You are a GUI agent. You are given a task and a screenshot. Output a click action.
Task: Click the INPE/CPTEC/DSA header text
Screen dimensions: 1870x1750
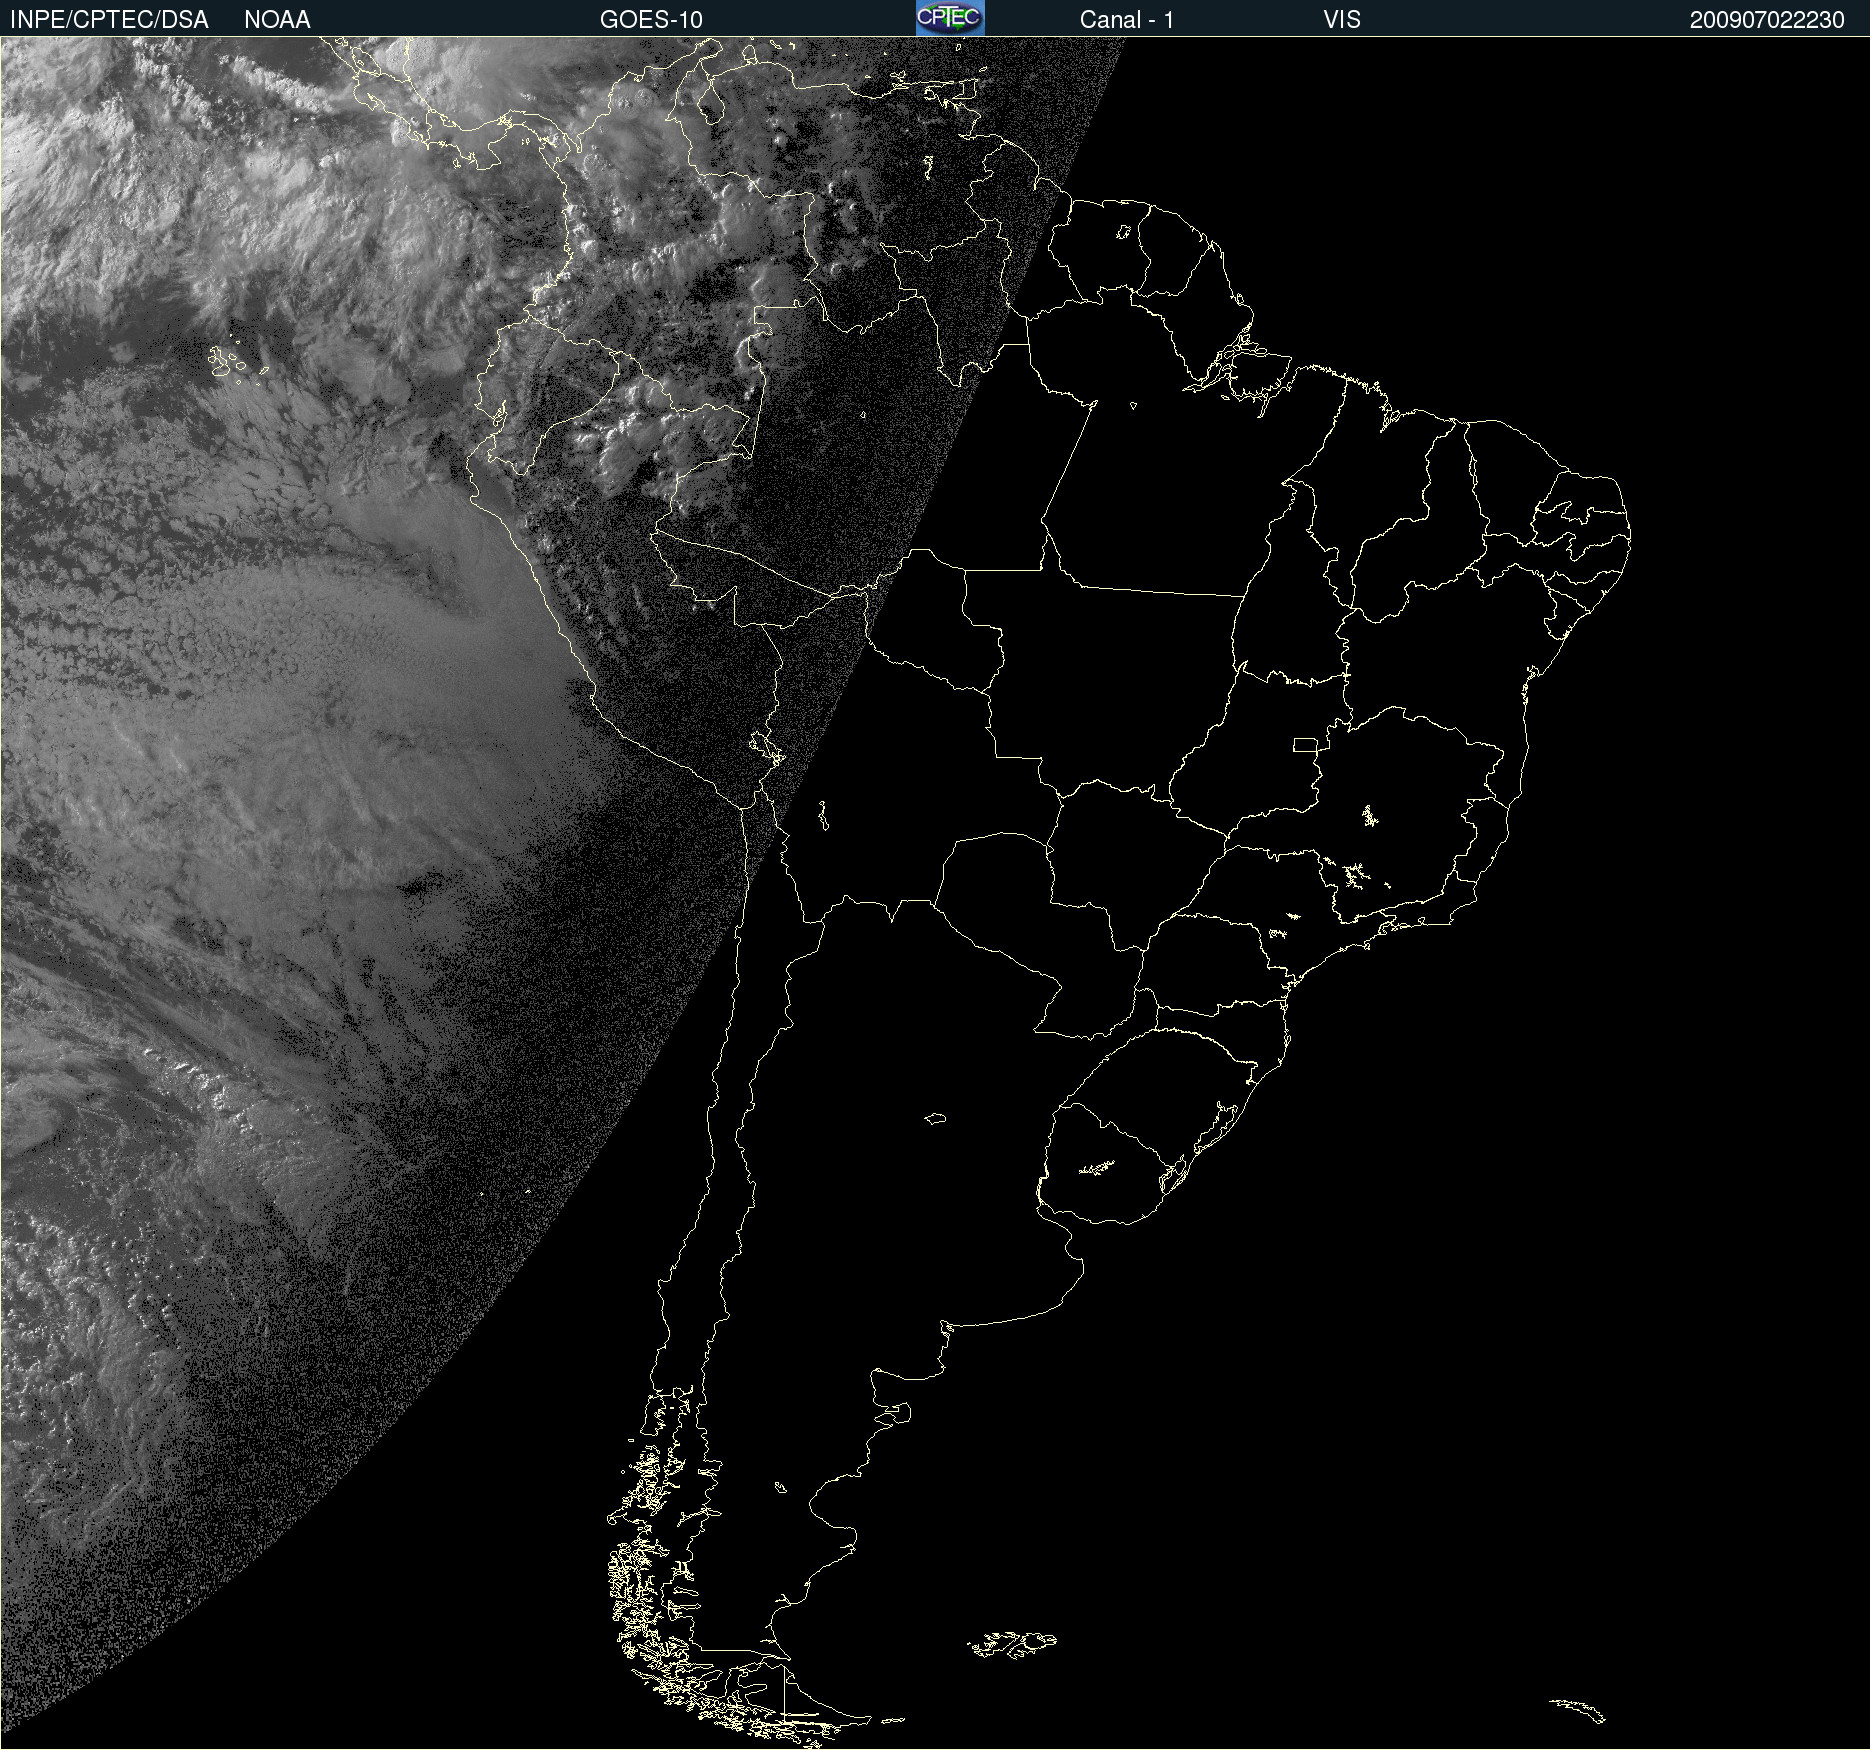[109, 20]
